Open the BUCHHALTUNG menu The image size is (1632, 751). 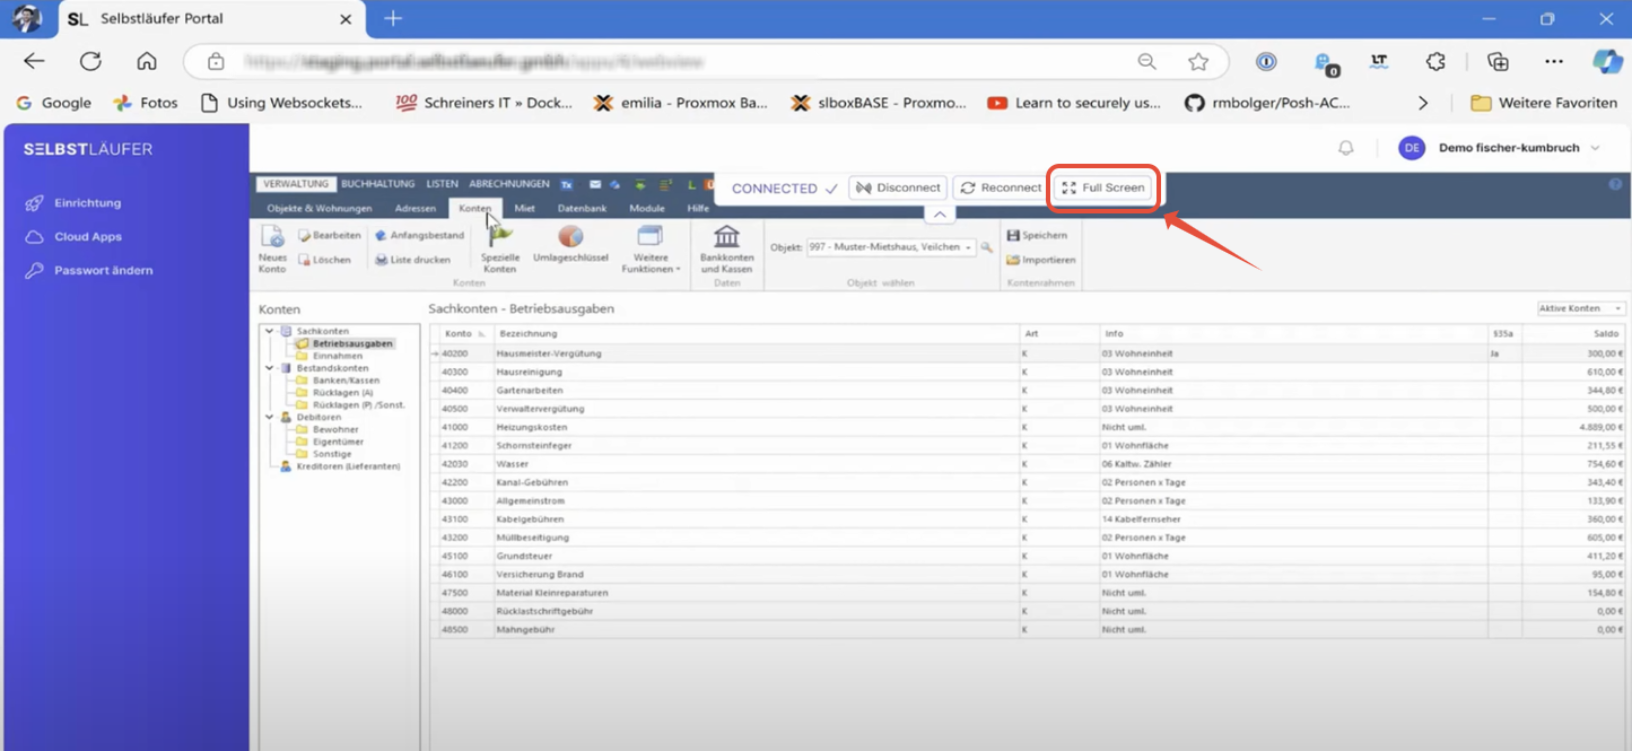378,184
